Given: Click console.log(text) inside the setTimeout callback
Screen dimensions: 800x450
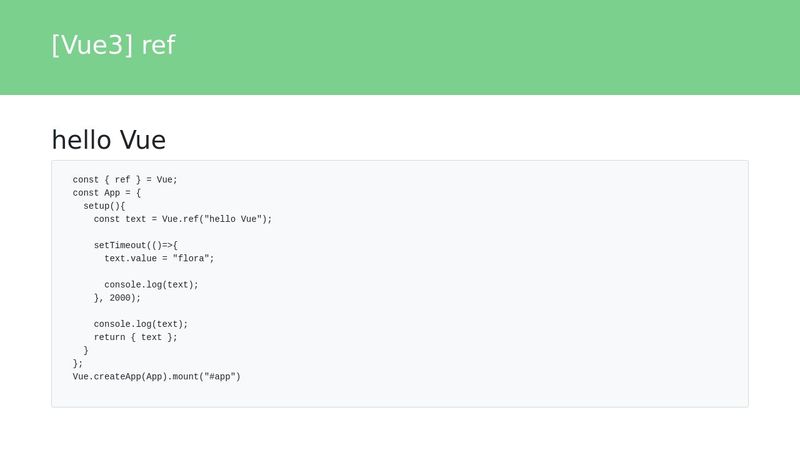Looking at the screenshot, I should tap(151, 285).
